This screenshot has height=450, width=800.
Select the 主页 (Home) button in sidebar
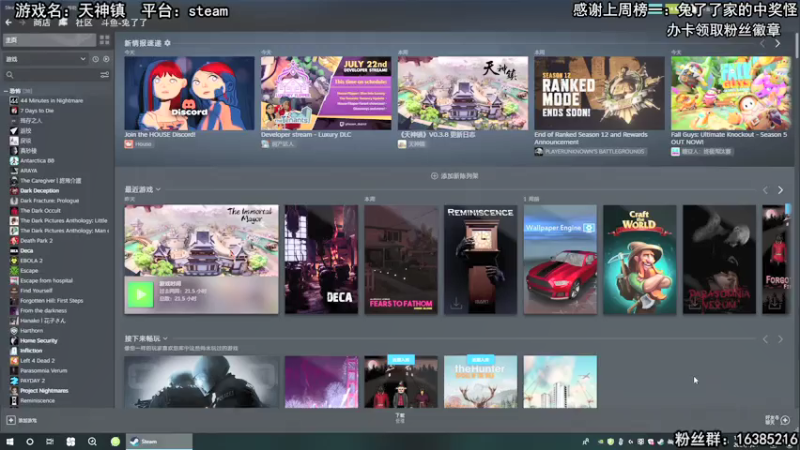pos(49,40)
